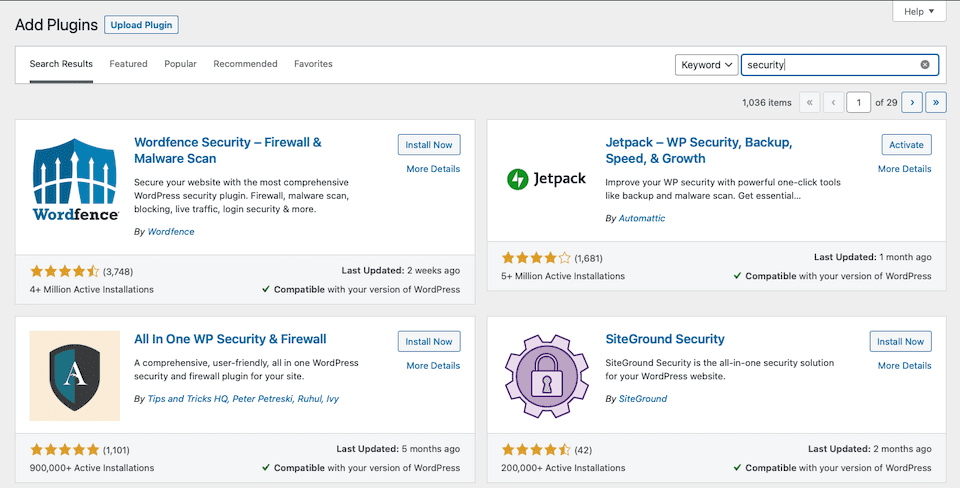Open the Favorites tab
960x488 pixels.
pos(313,64)
